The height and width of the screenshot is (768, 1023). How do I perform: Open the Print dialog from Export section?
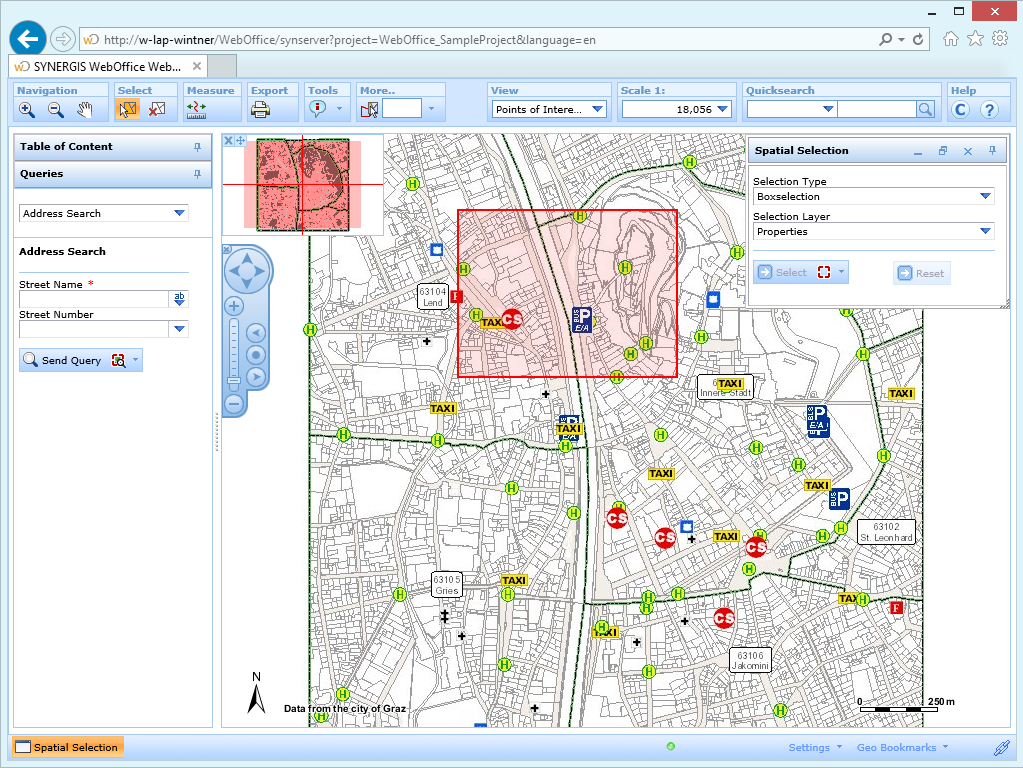[259, 109]
